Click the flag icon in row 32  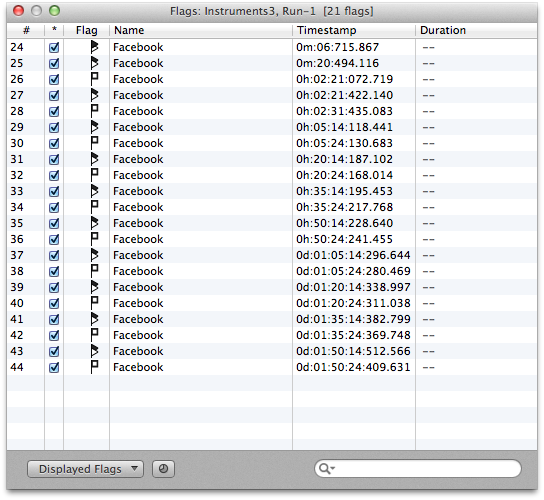coord(94,175)
